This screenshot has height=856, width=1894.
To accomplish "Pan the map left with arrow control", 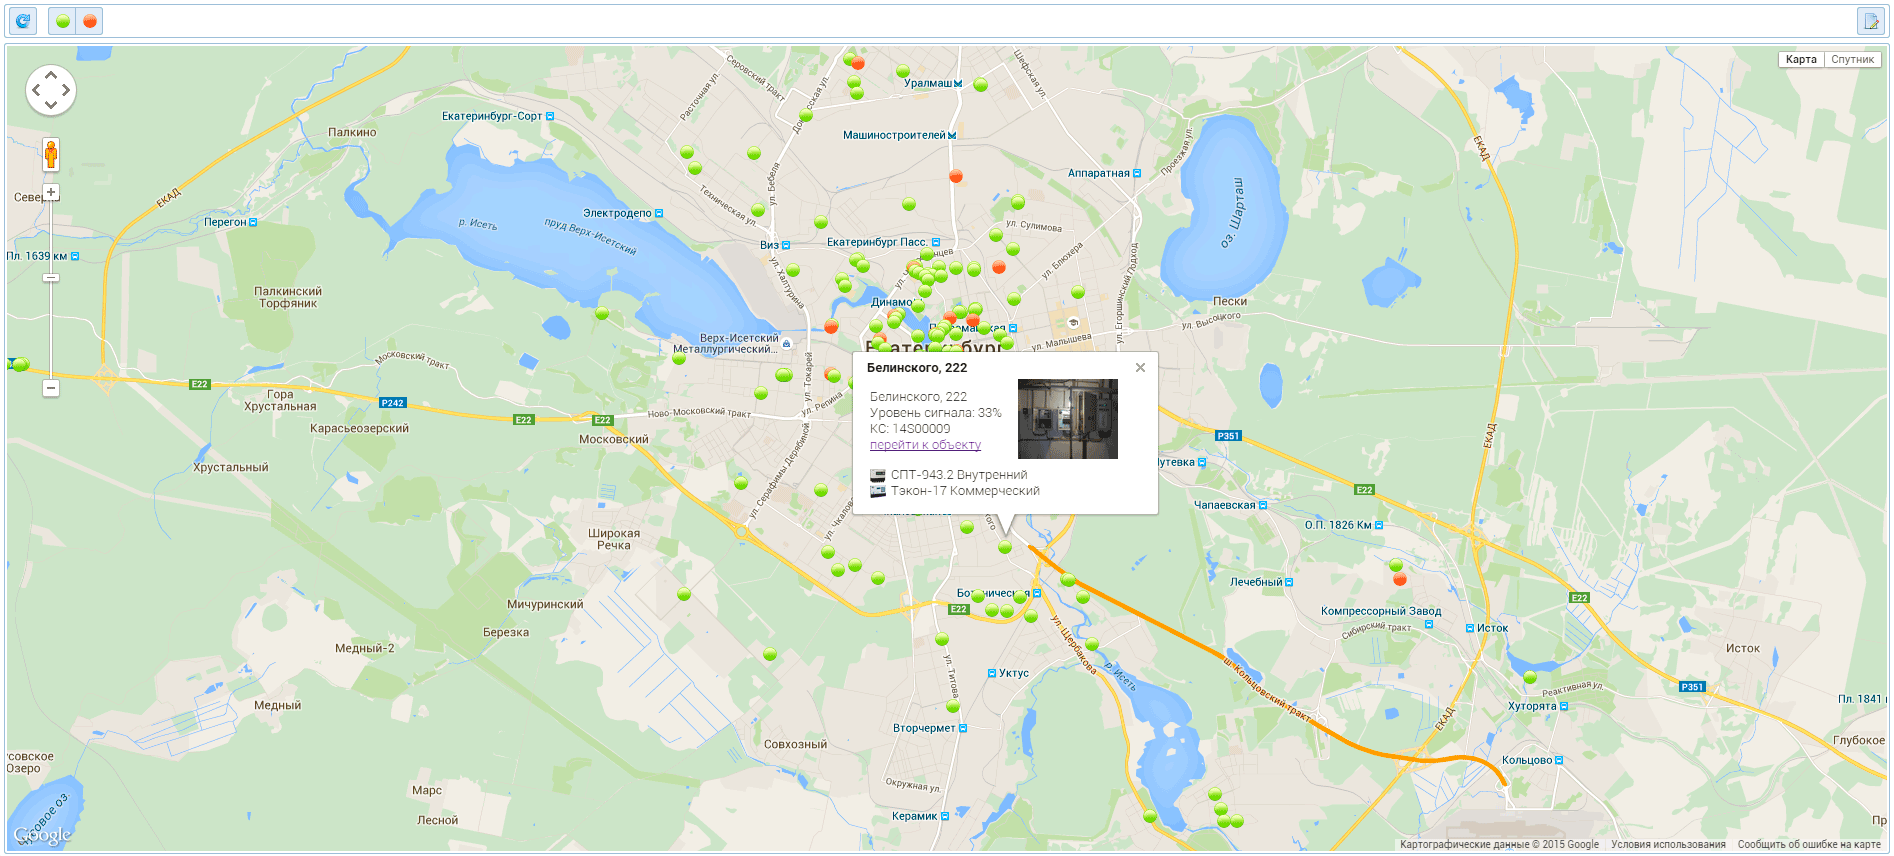I will tap(36, 90).
